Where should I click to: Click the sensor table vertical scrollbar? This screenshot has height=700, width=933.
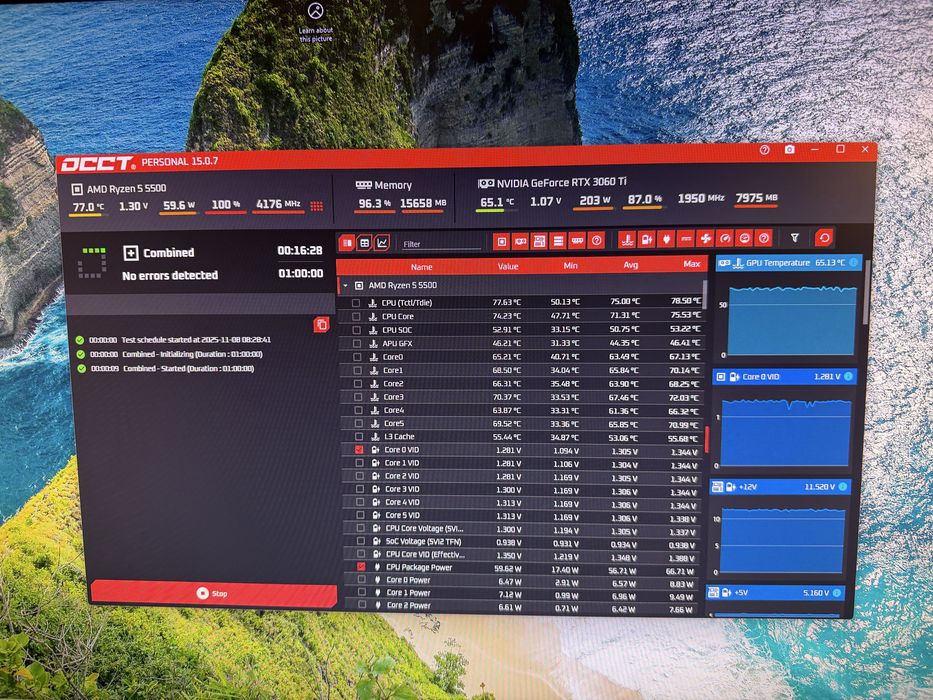pyautogui.click(x=706, y=295)
